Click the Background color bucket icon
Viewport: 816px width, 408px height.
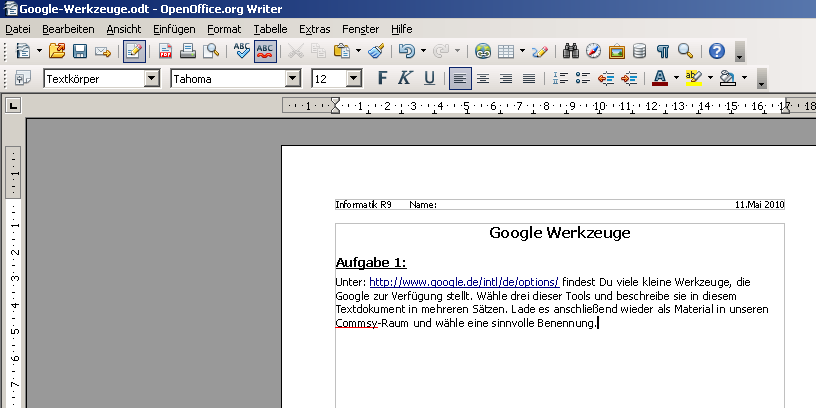point(728,79)
